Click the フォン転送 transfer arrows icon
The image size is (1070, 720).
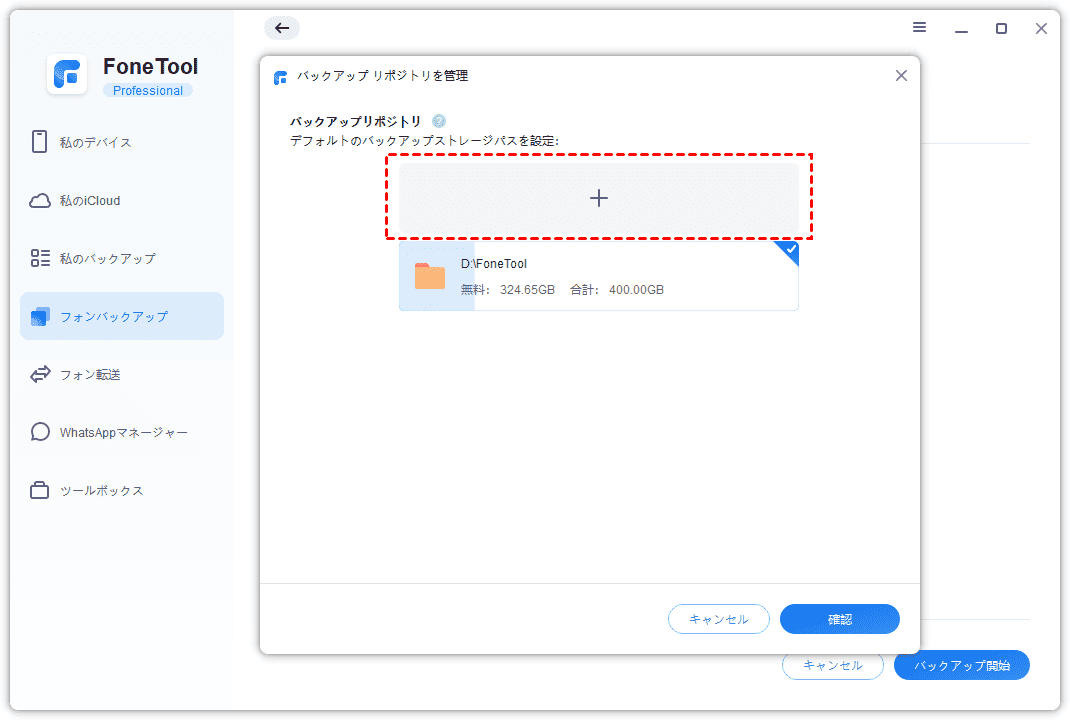coord(40,375)
